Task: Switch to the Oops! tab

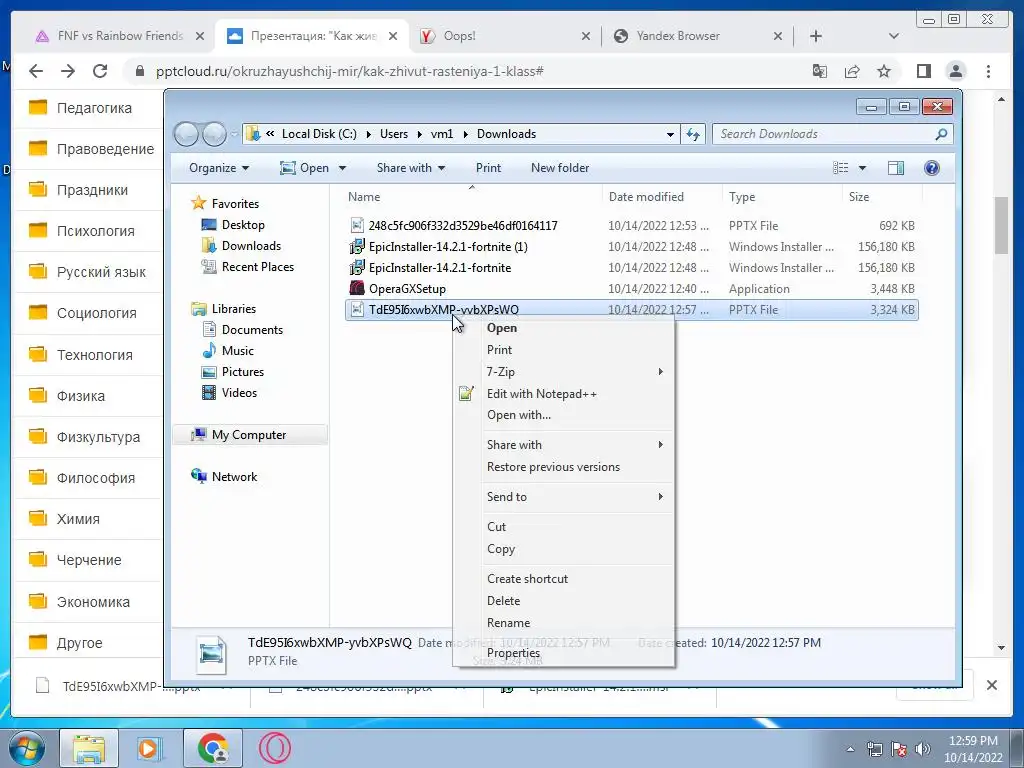Action: [503, 36]
